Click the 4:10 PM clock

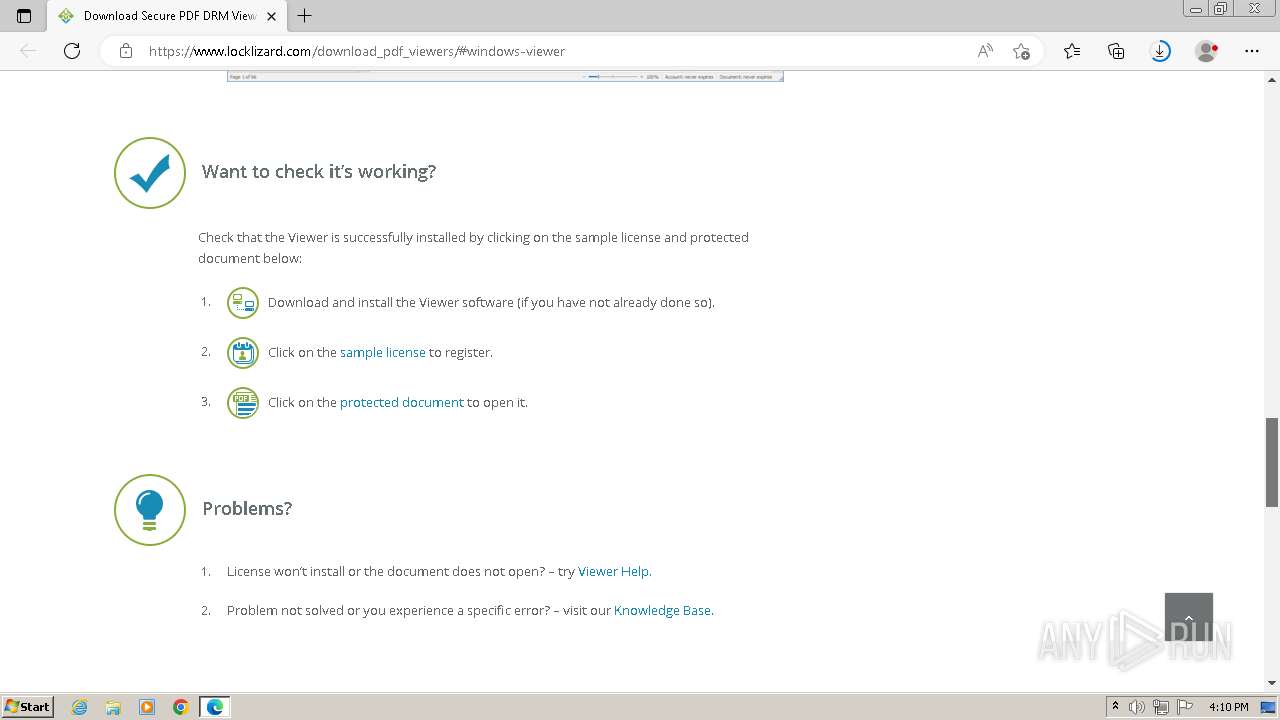pyautogui.click(x=1228, y=707)
